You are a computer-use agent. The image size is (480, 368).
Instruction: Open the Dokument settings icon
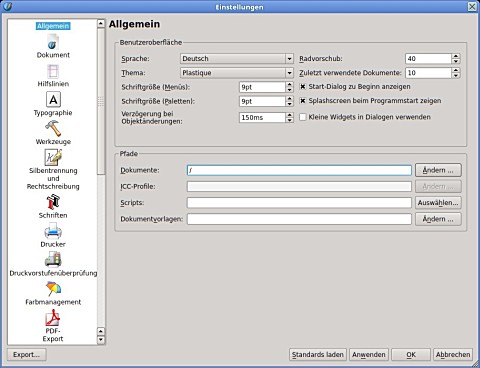[53, 42]
